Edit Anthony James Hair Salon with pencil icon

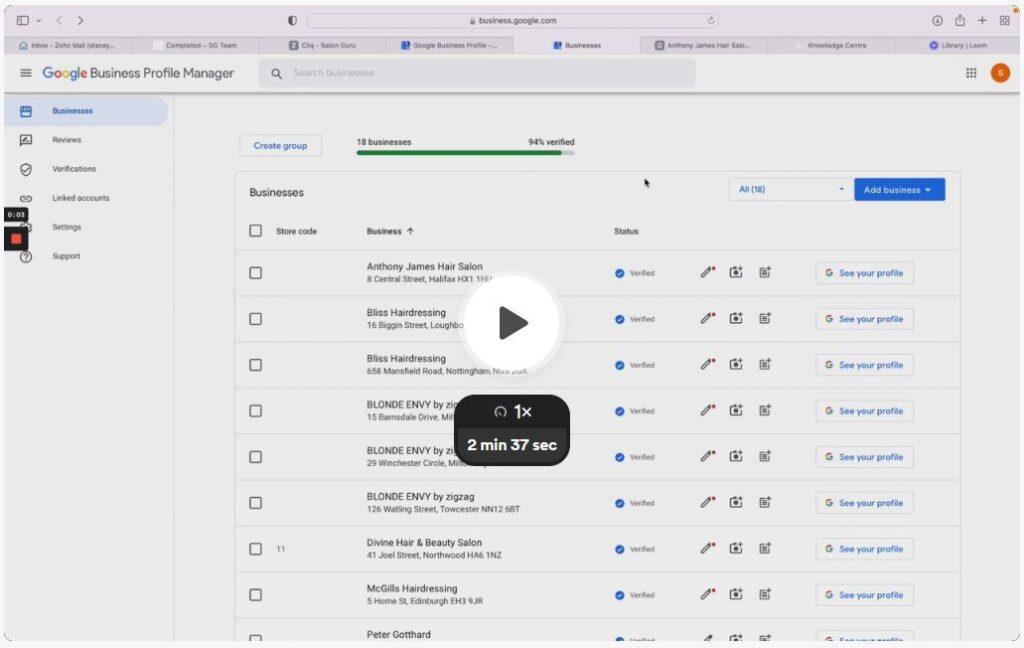tap(707, 272)
